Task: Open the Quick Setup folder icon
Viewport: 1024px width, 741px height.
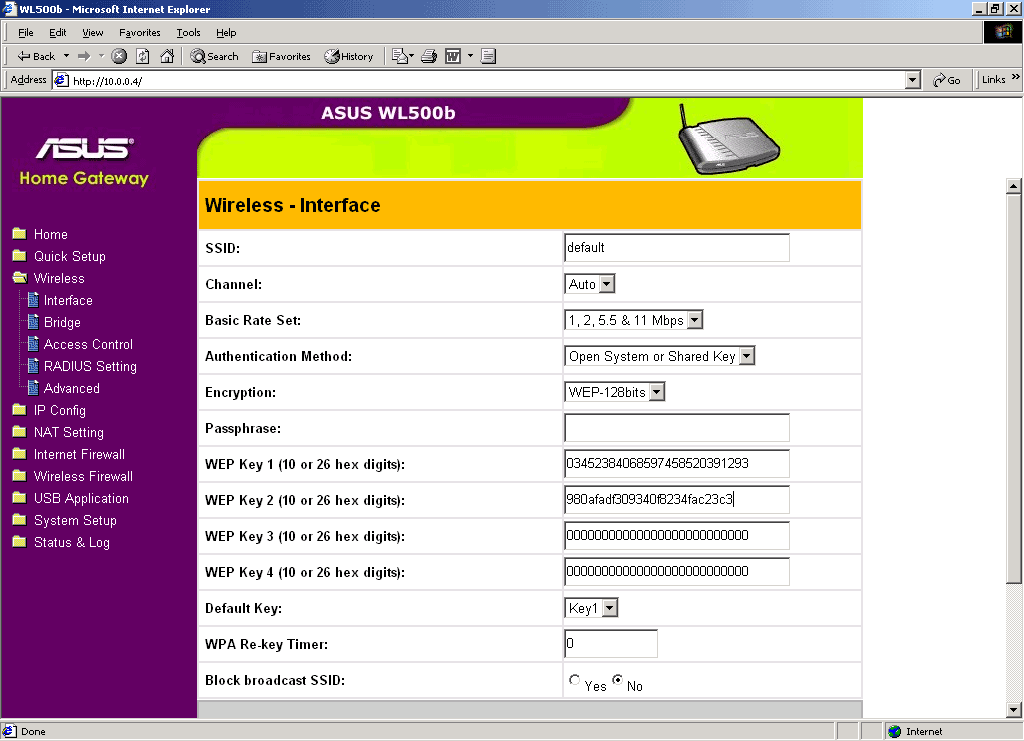Action: pyautogui.click(x=20, y=255)
